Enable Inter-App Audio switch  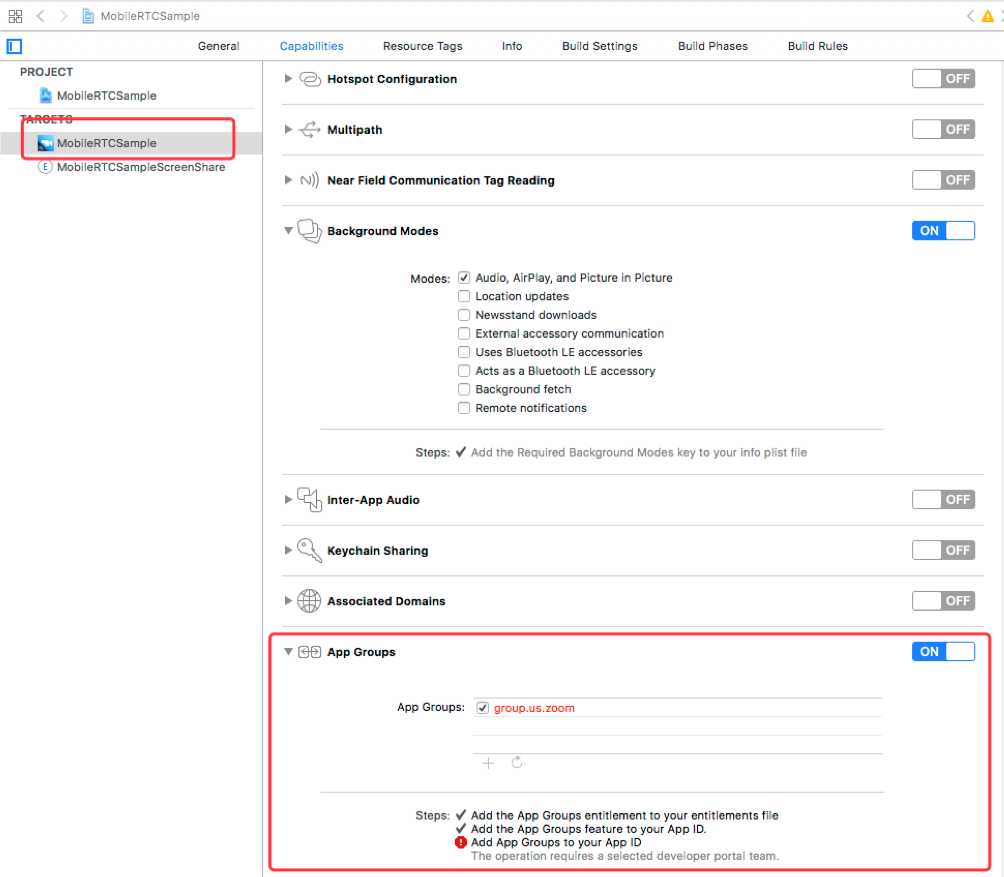coord(943,499)
